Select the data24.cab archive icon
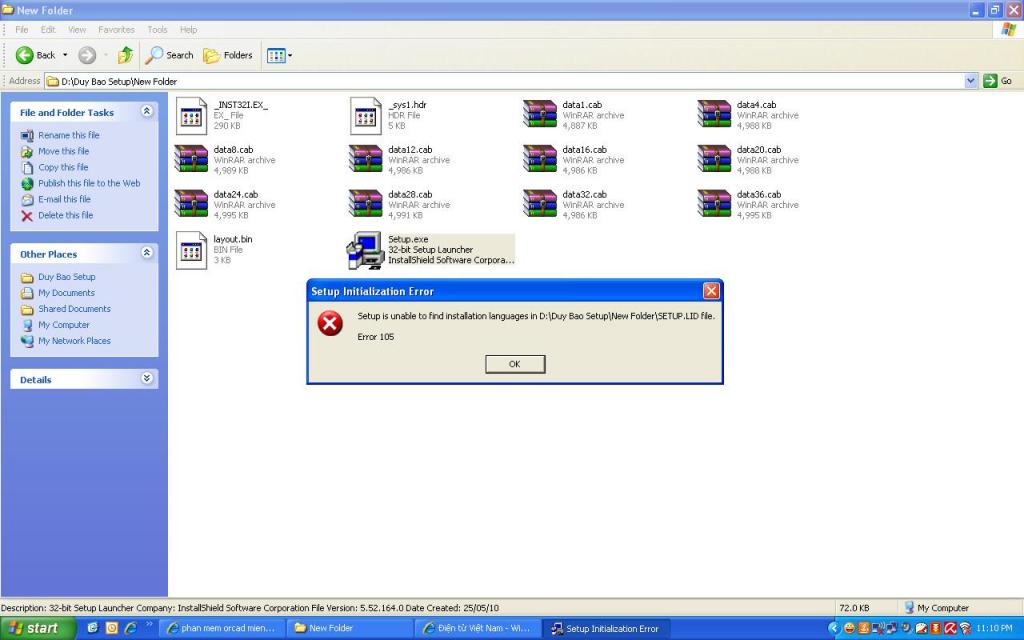 [191, 203]
